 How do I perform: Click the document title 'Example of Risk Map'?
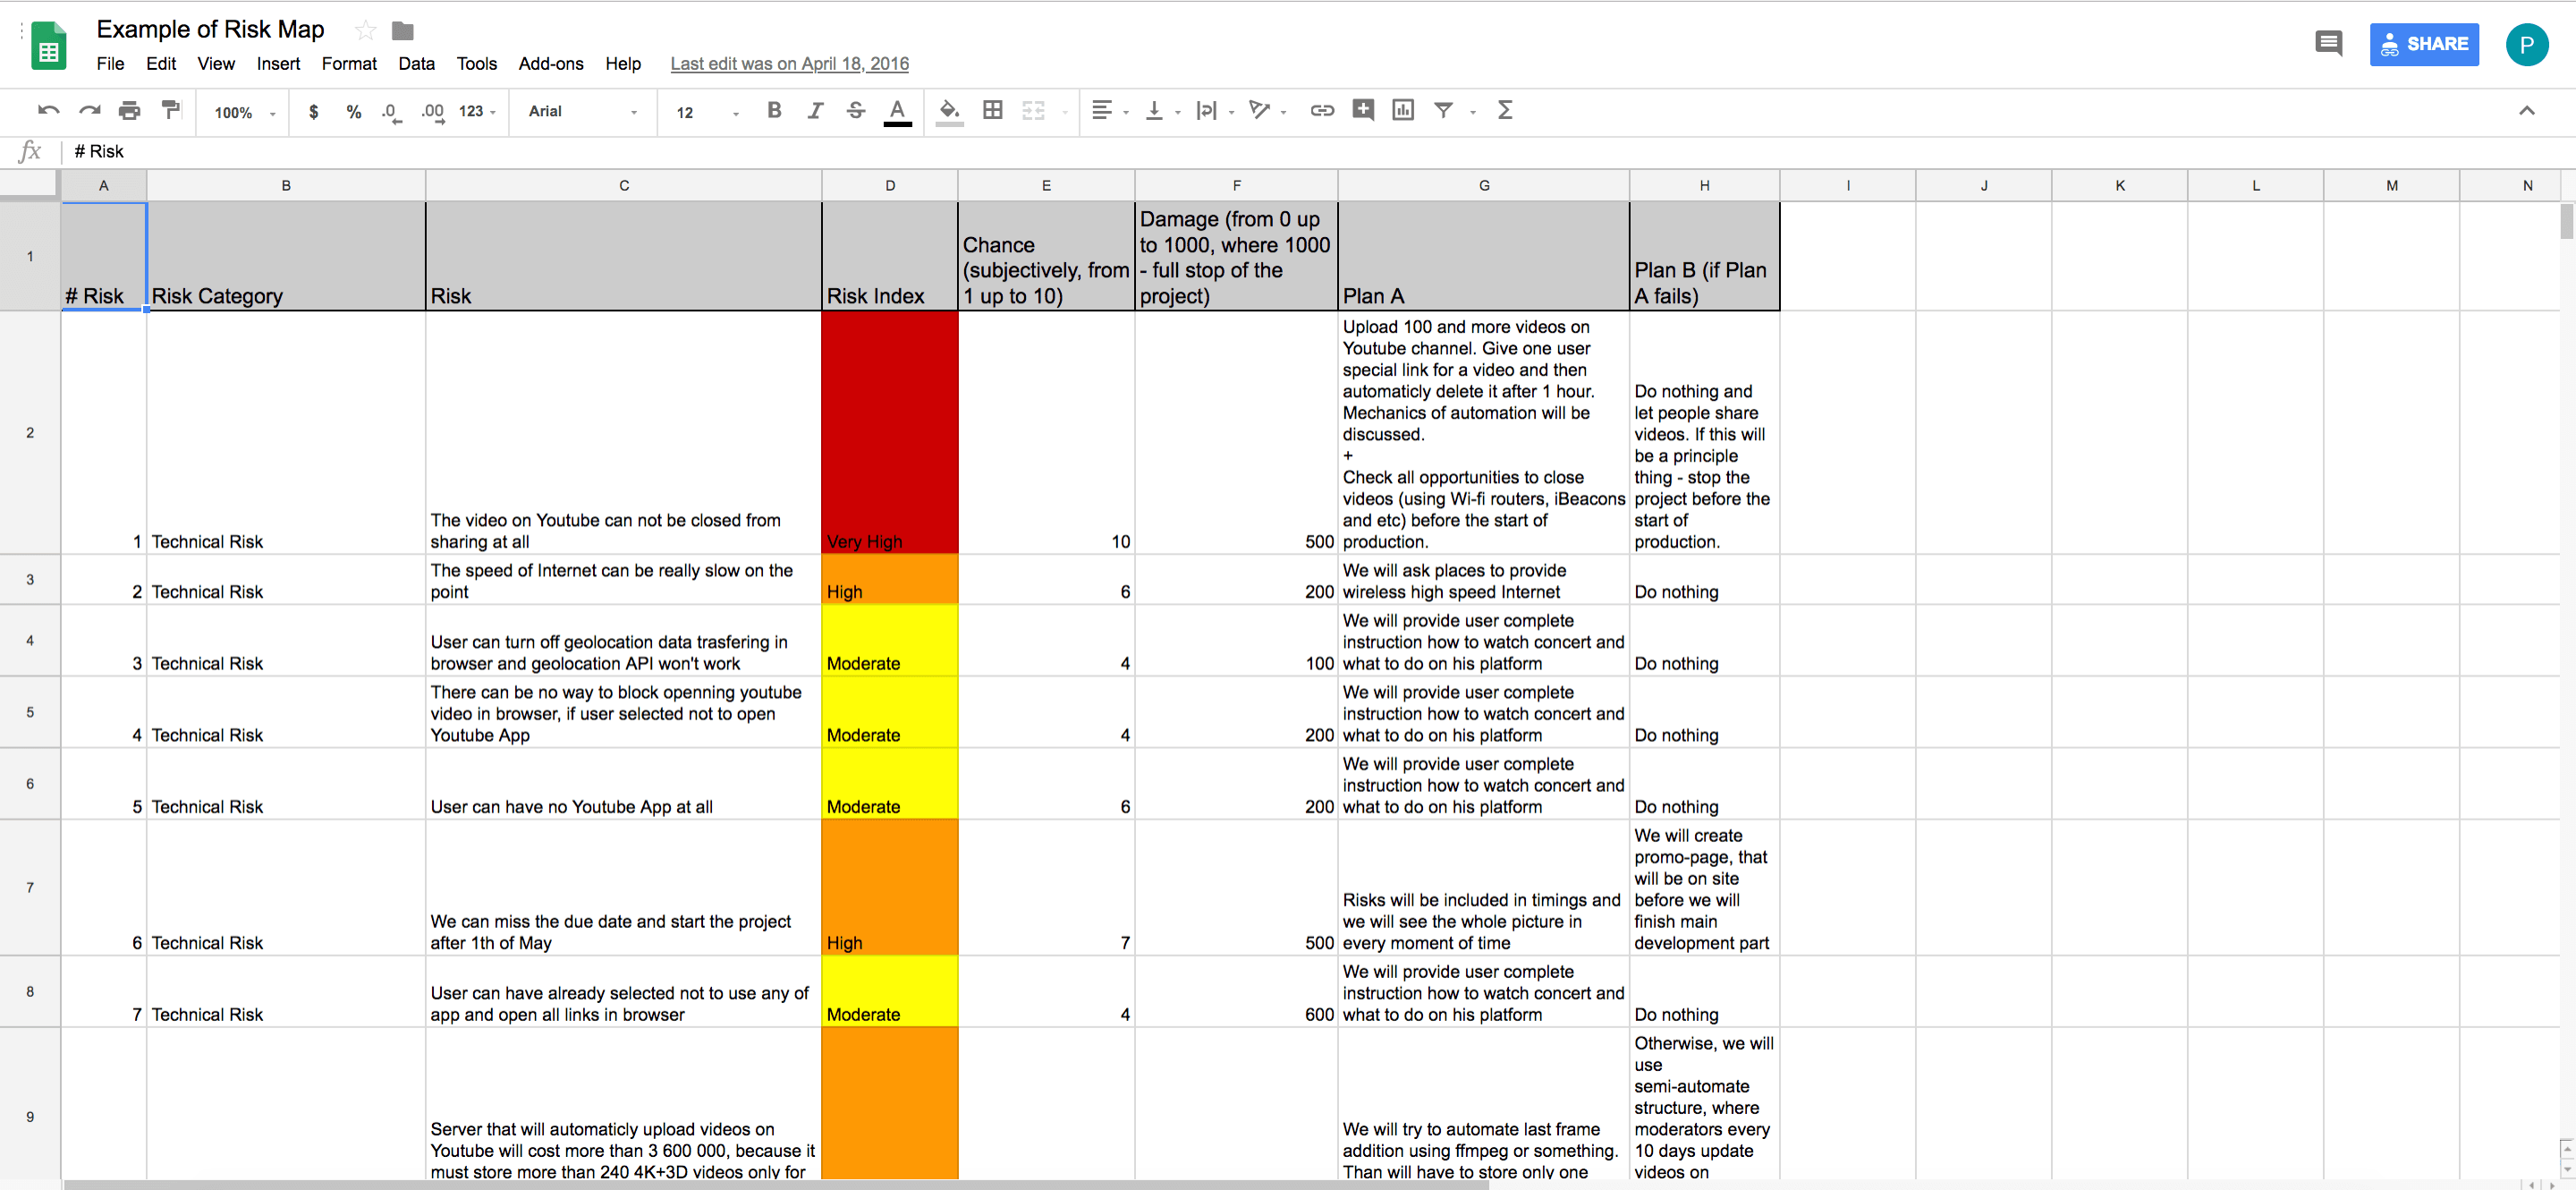click(x=210, y=30)
